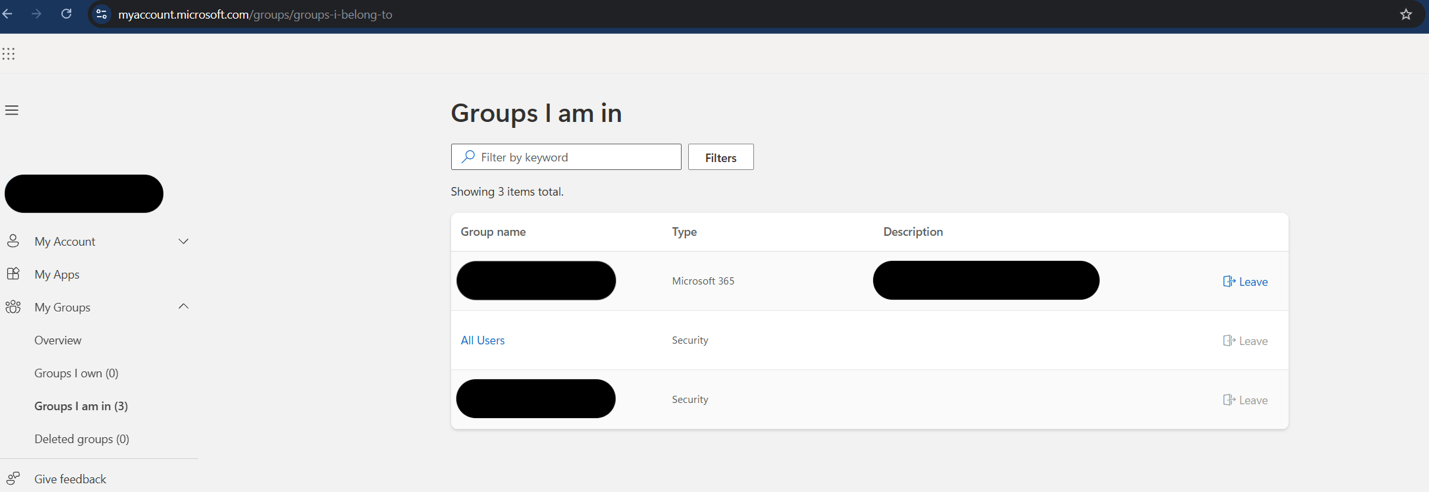The width and height of the screenshot is (1429, 492).
Task: Focus the Filter by keyword field
Action: tap(566, 157)
